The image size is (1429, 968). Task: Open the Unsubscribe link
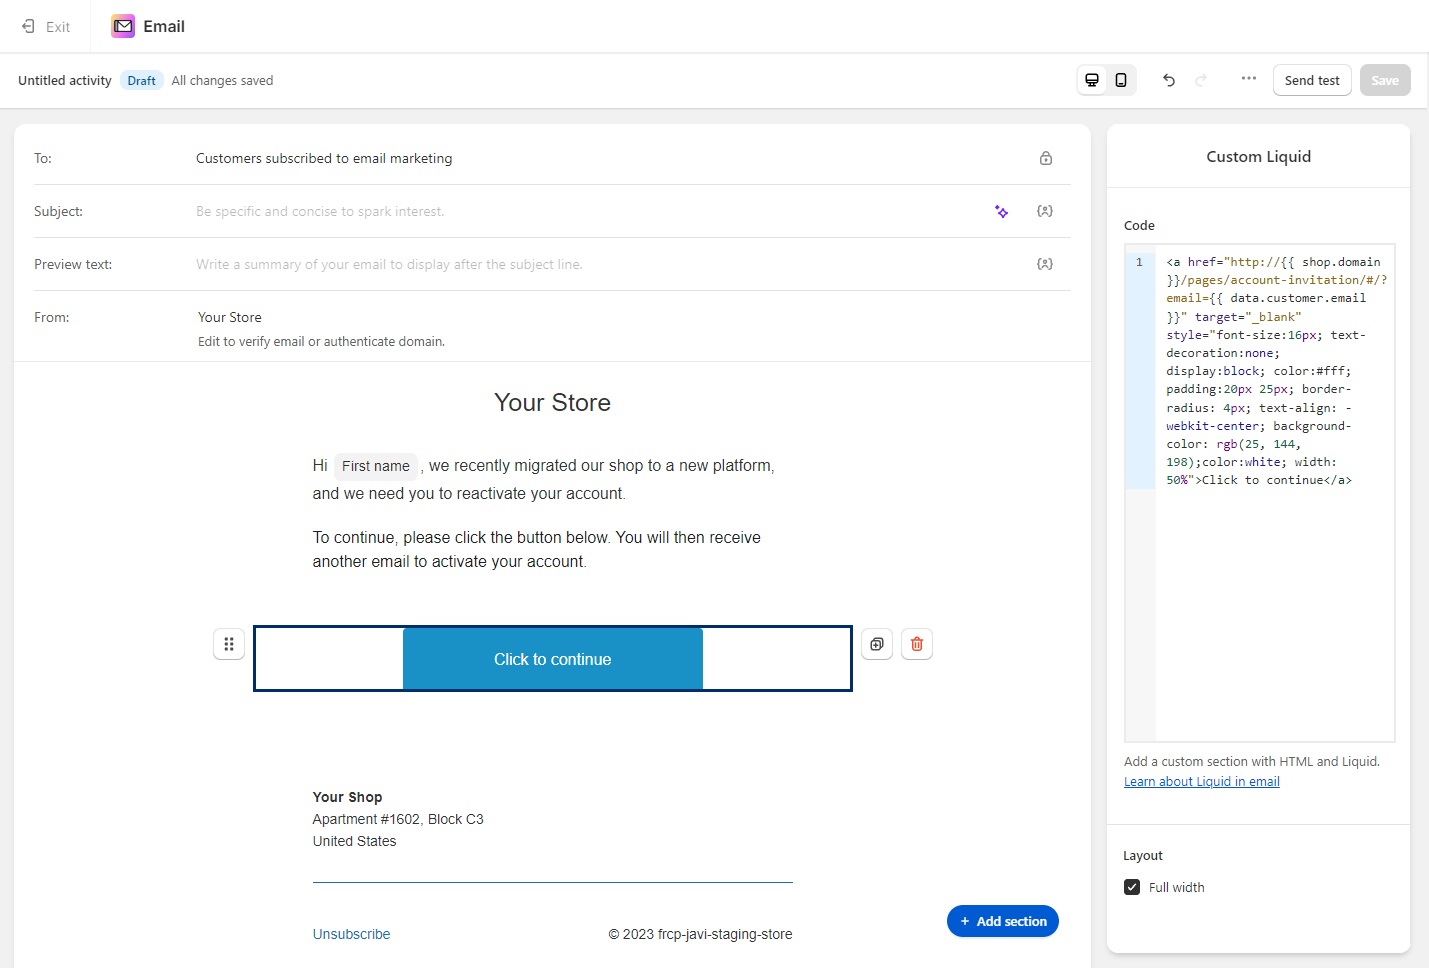351,933
